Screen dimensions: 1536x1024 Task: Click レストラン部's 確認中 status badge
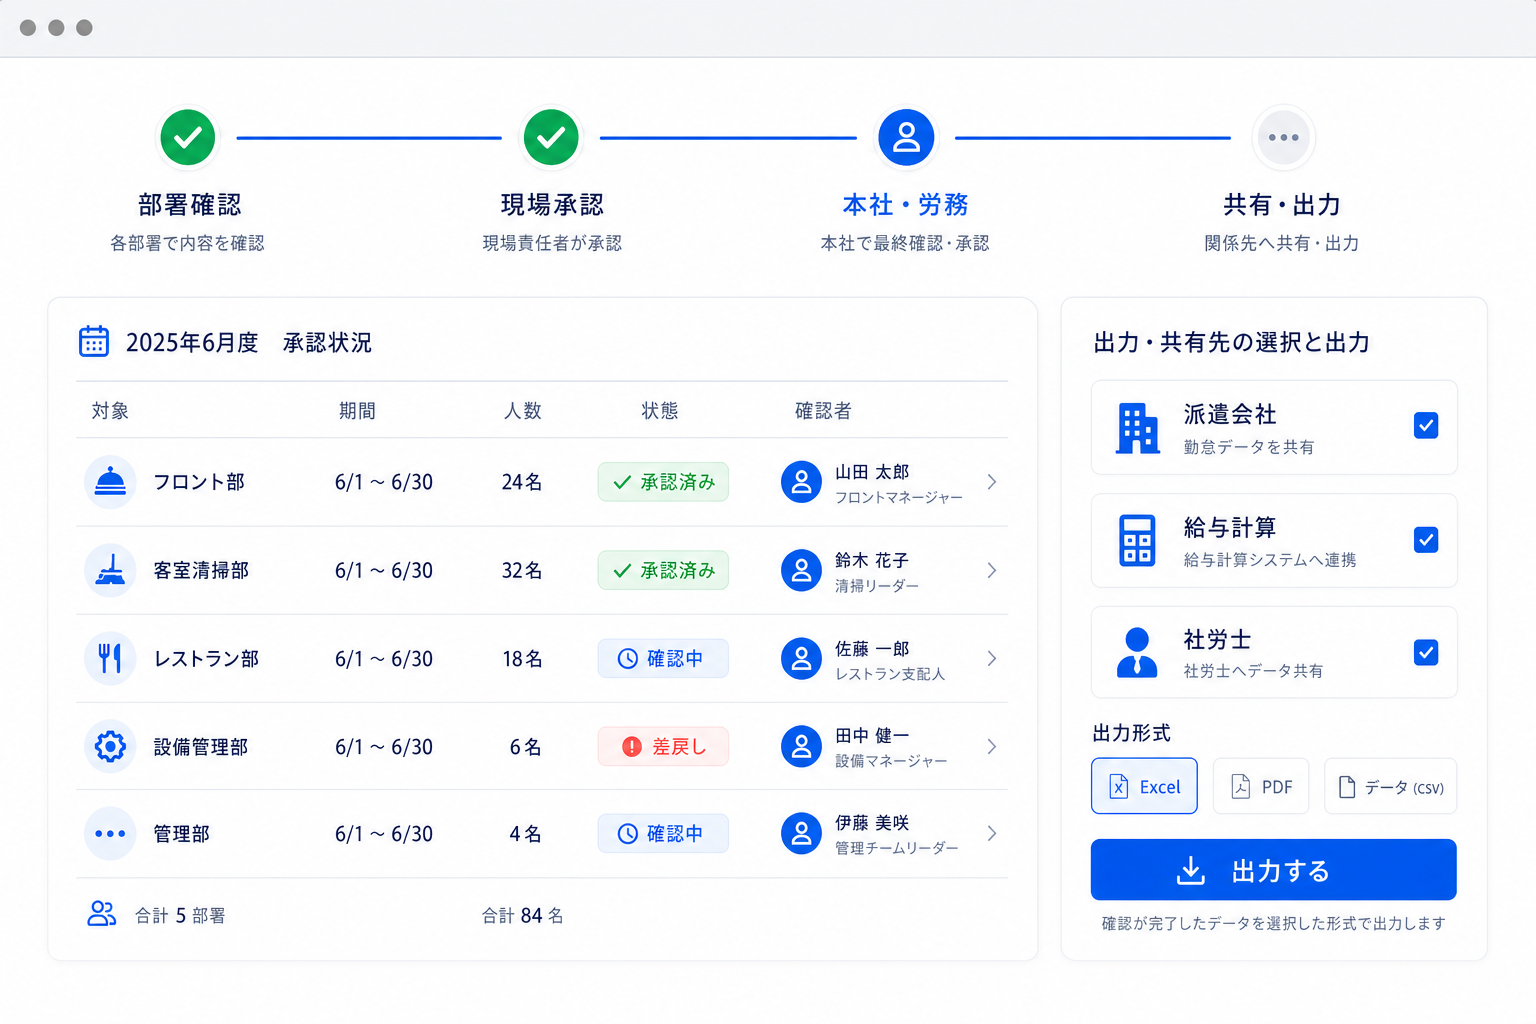pyautogui.click(x=663, y=658)
